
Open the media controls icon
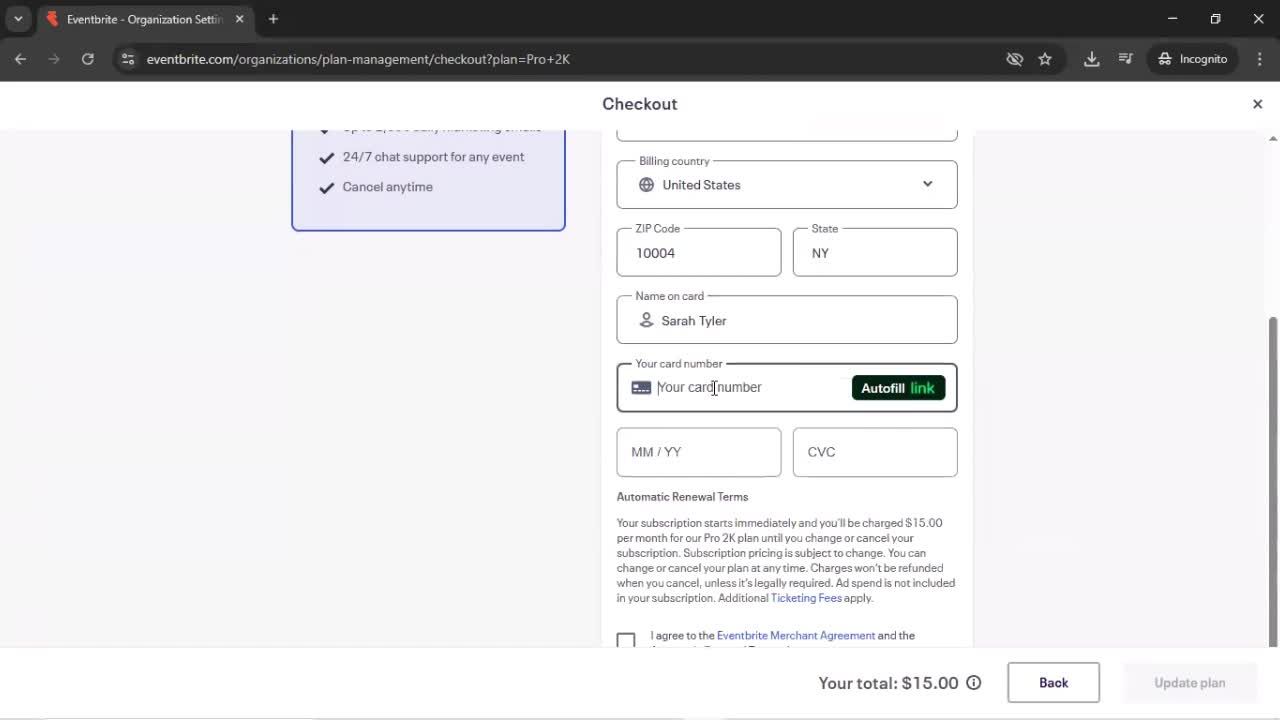point(1126,59)
